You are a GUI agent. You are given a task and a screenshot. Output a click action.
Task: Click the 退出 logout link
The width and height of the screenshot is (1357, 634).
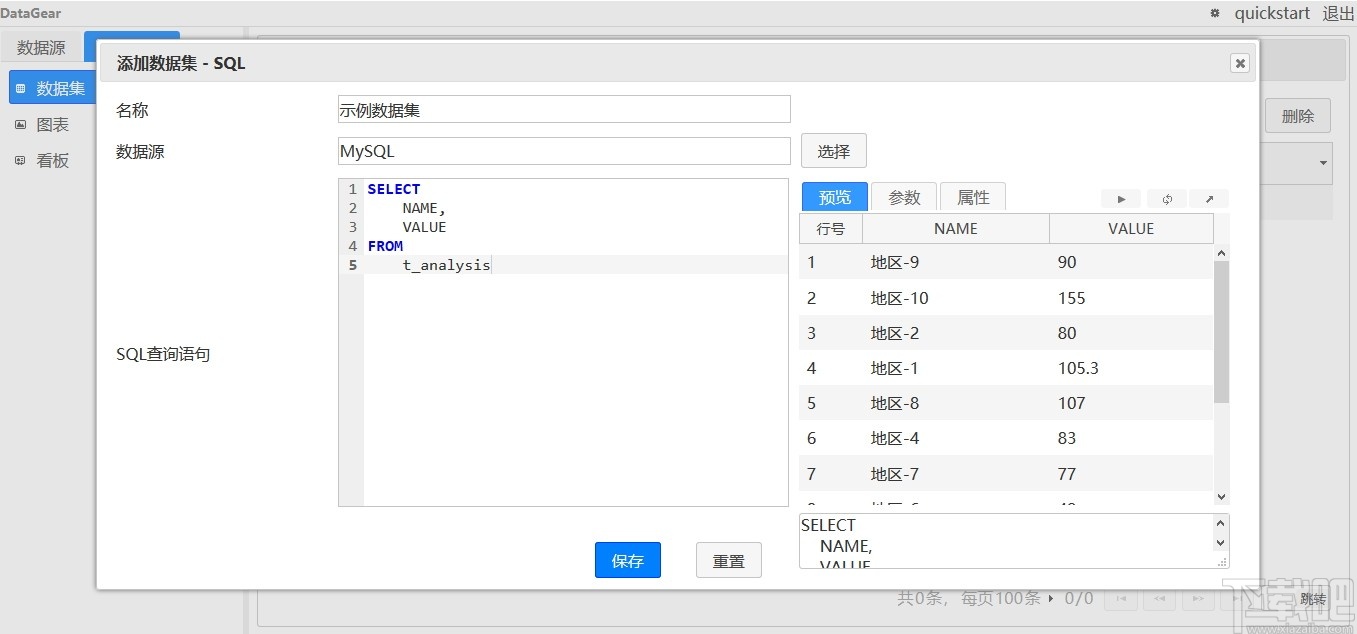(1338, 13)
